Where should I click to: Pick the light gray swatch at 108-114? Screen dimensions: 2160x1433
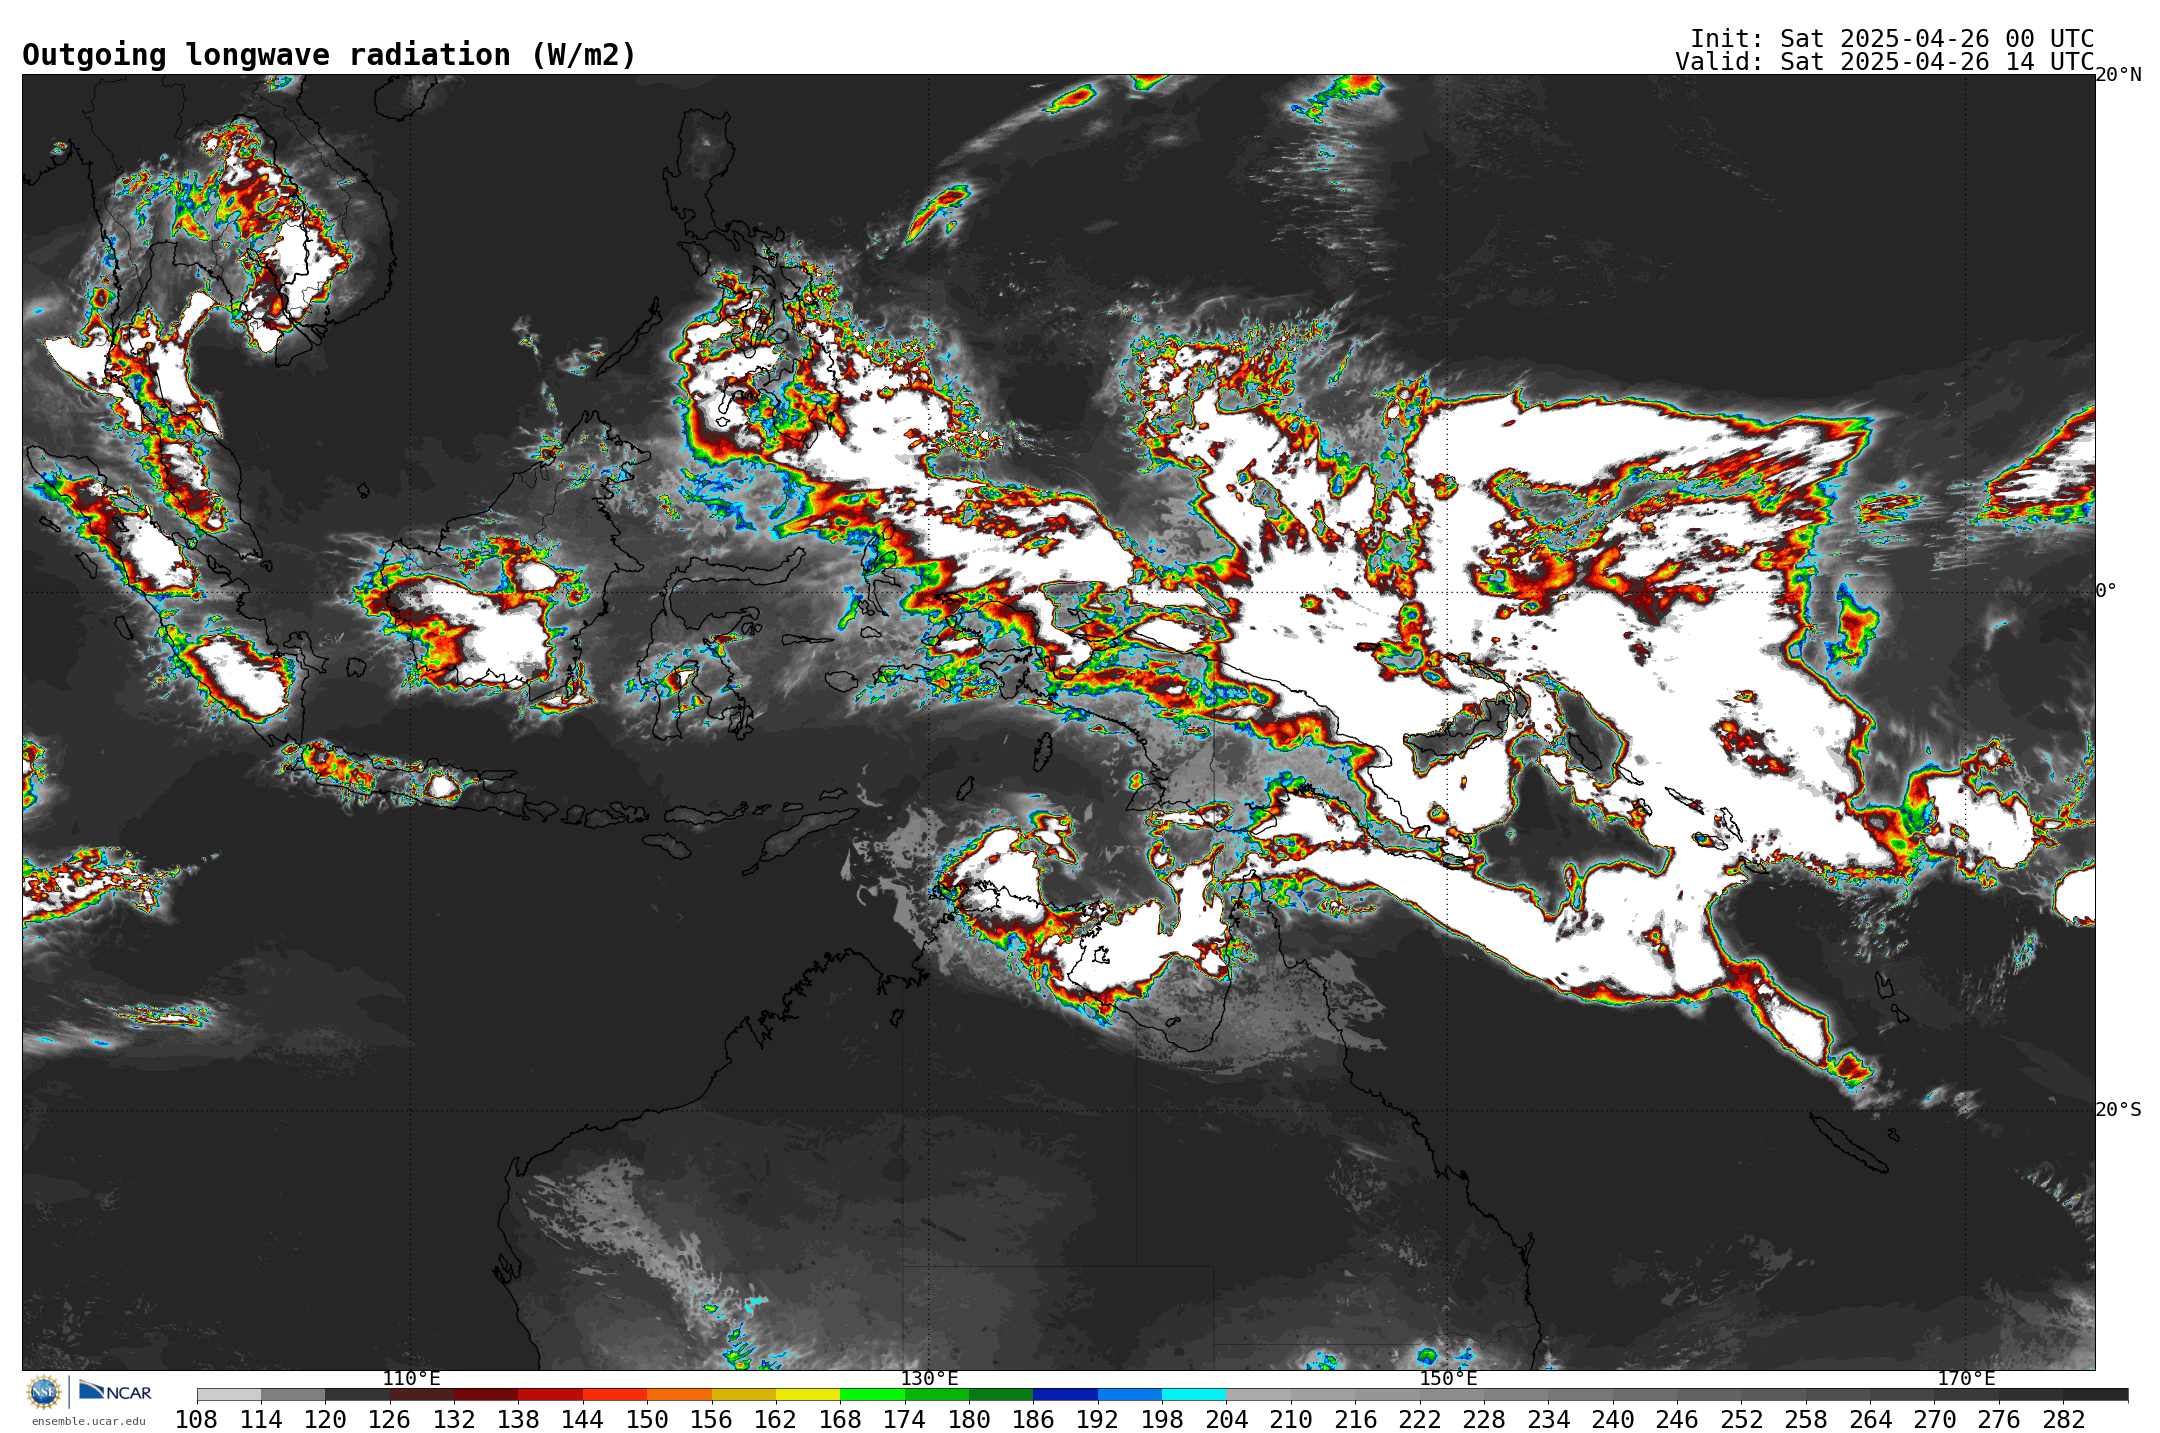(229, 1394)
